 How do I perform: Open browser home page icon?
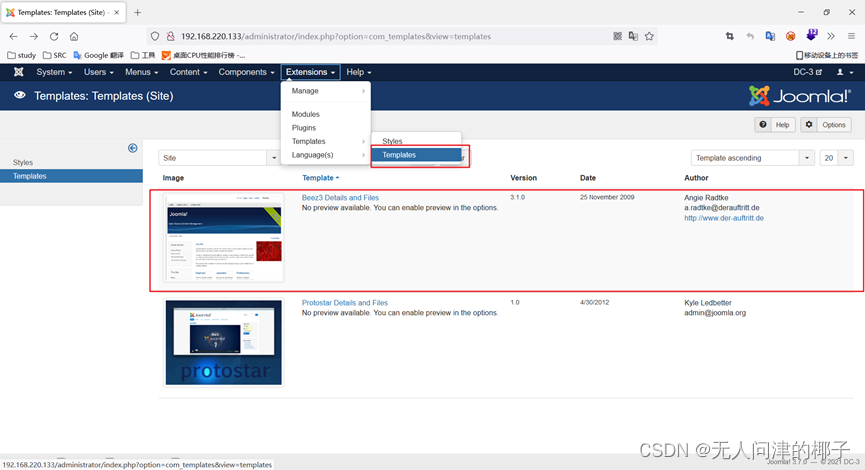click(x=74, y=36)
